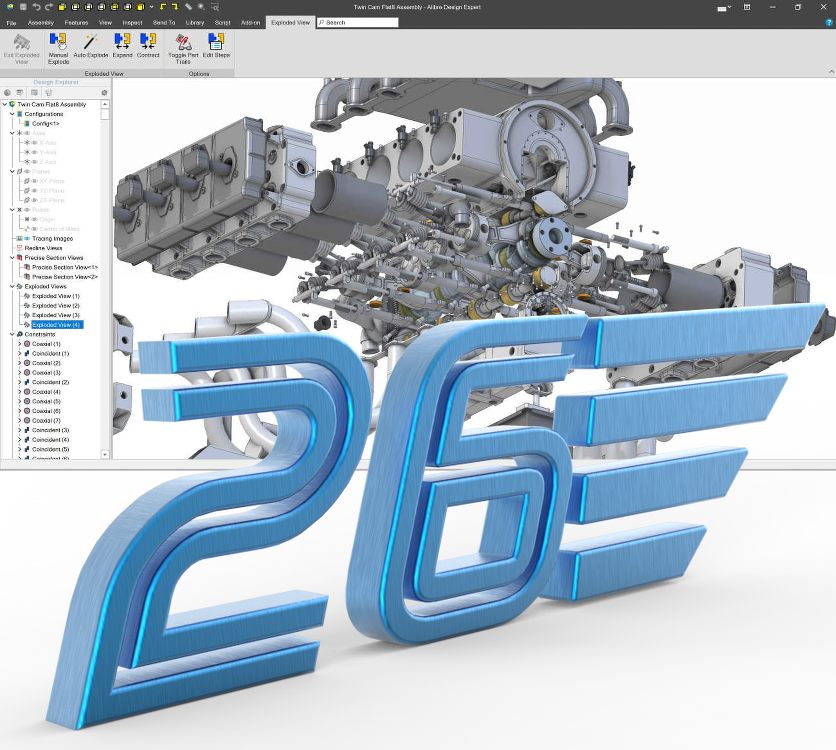836x750 pixels.
Task: Open the Assembly ribbon tab
Action: point(41,22)
